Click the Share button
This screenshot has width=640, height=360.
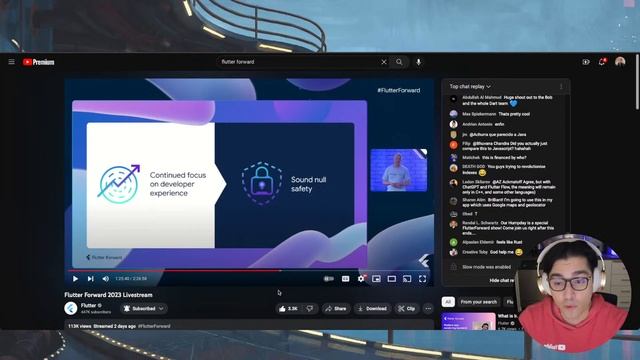[x=336, y=309]
